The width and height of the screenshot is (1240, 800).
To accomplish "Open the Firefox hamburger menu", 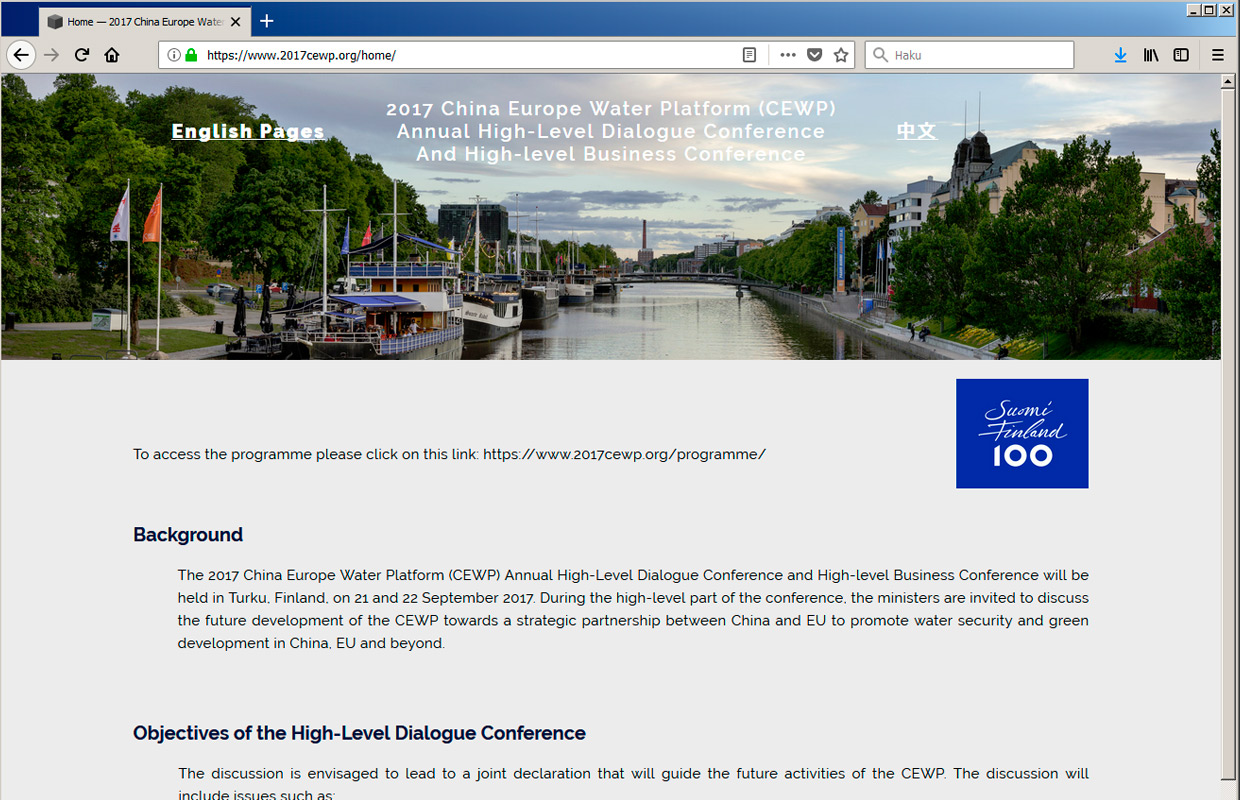I will [1217, 55].
